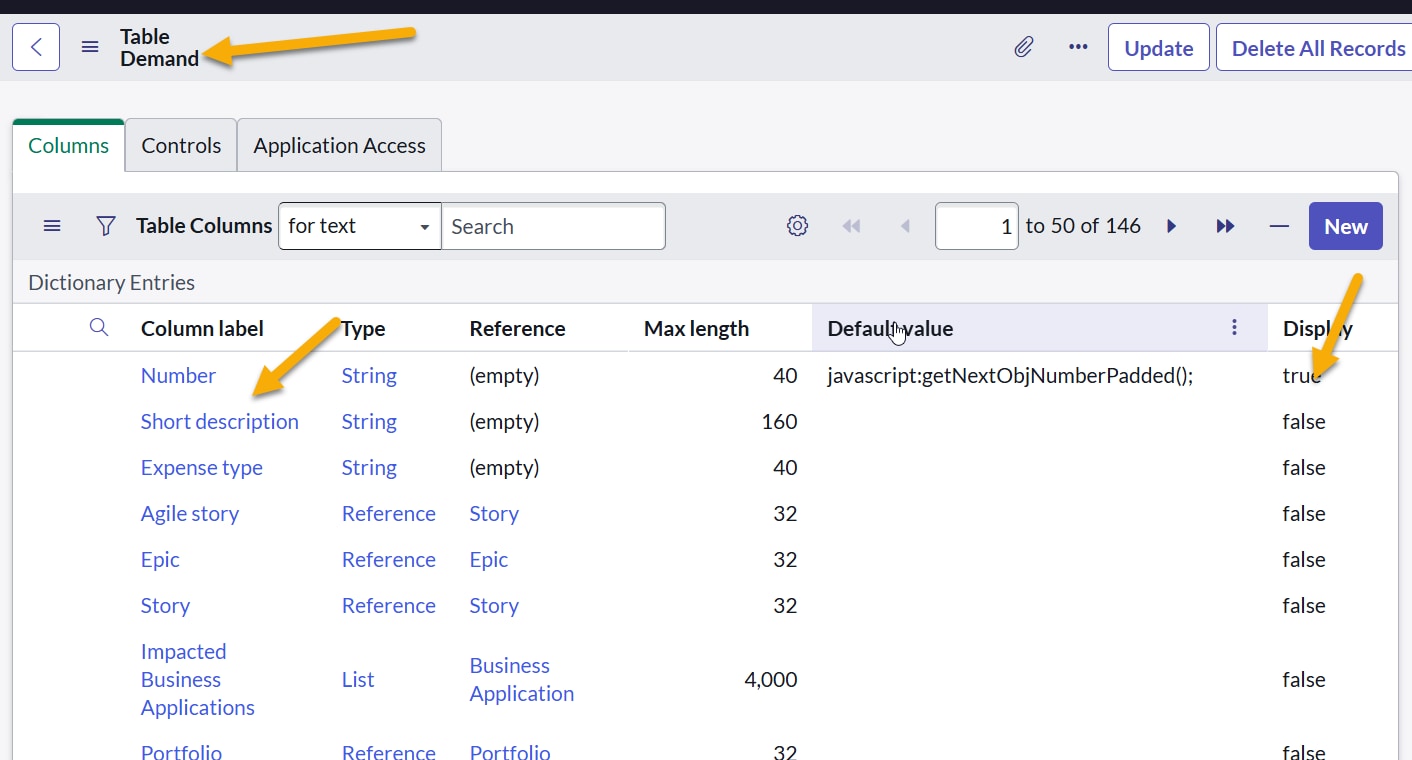
Task: Switch to the Application Access tab
Action: pyautogui.click(x=339, y=146)
